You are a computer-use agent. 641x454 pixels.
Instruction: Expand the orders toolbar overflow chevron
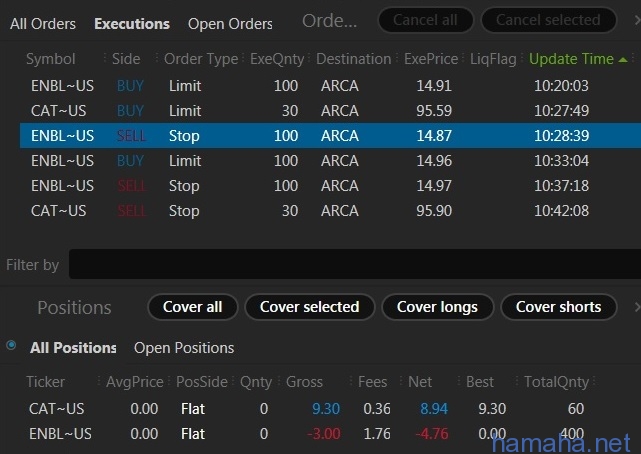(x=637, y=20)
